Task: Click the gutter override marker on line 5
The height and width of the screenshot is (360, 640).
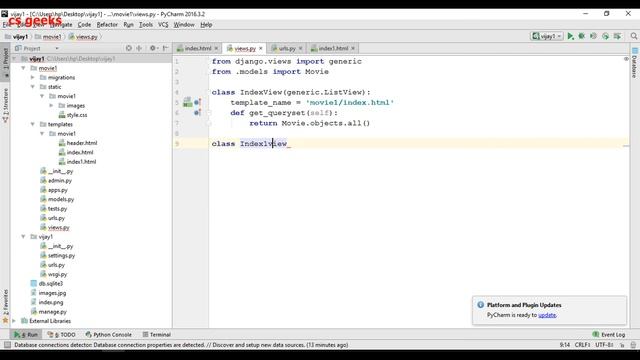Action: (198, 102)
